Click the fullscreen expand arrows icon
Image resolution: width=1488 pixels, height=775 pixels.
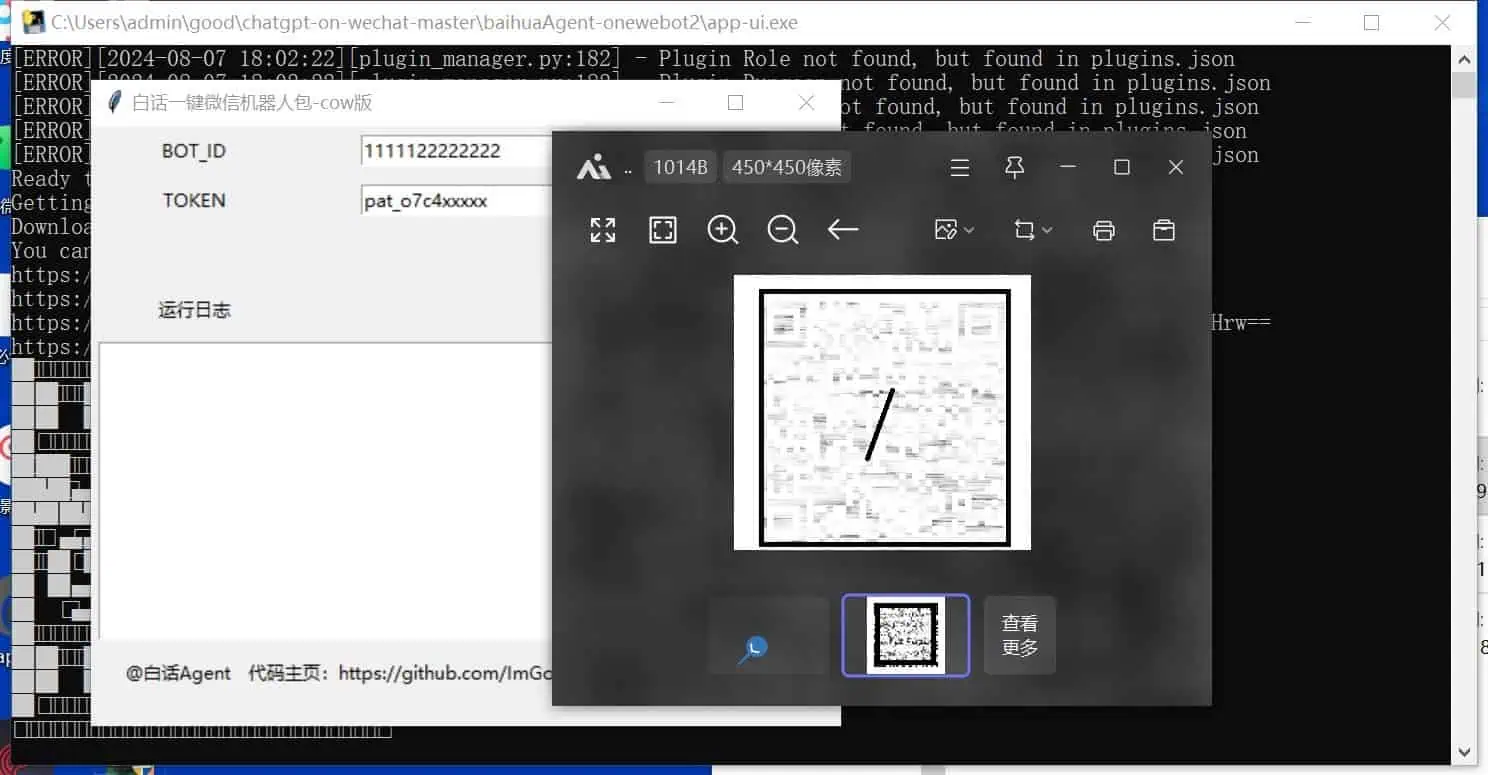603,230
